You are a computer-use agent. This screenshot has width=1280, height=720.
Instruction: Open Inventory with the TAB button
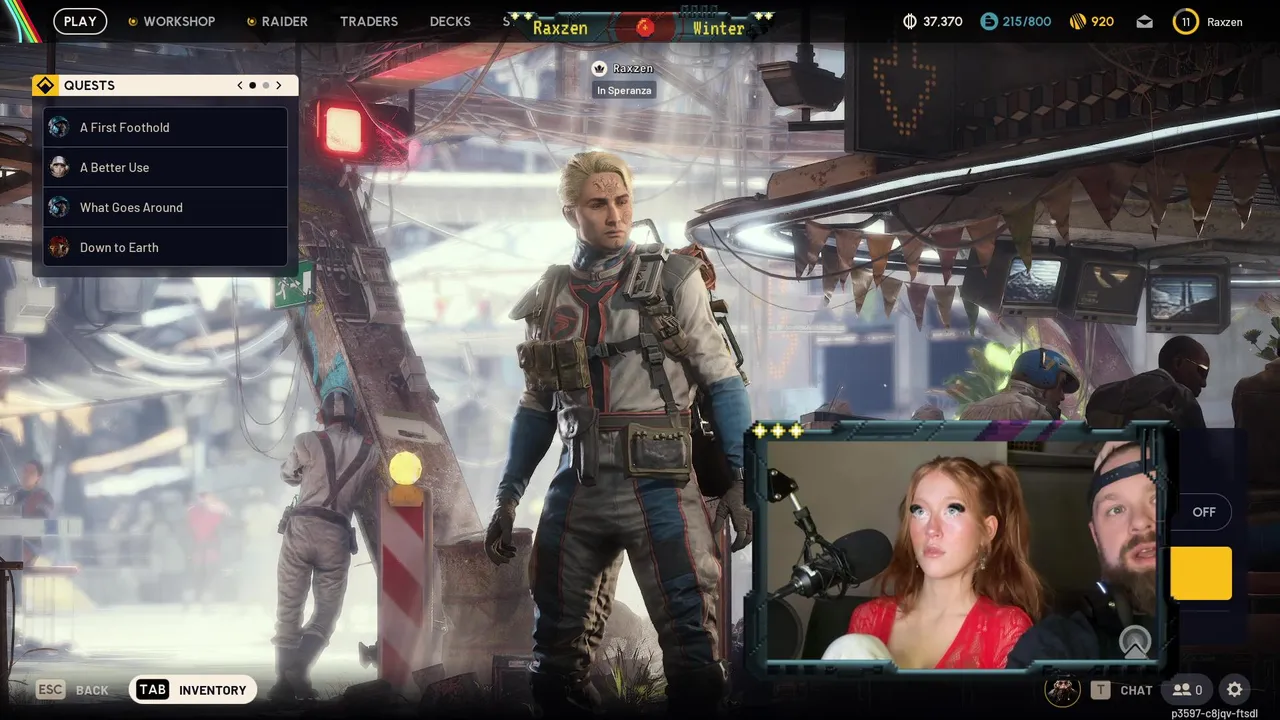click(x=192, y=690)
